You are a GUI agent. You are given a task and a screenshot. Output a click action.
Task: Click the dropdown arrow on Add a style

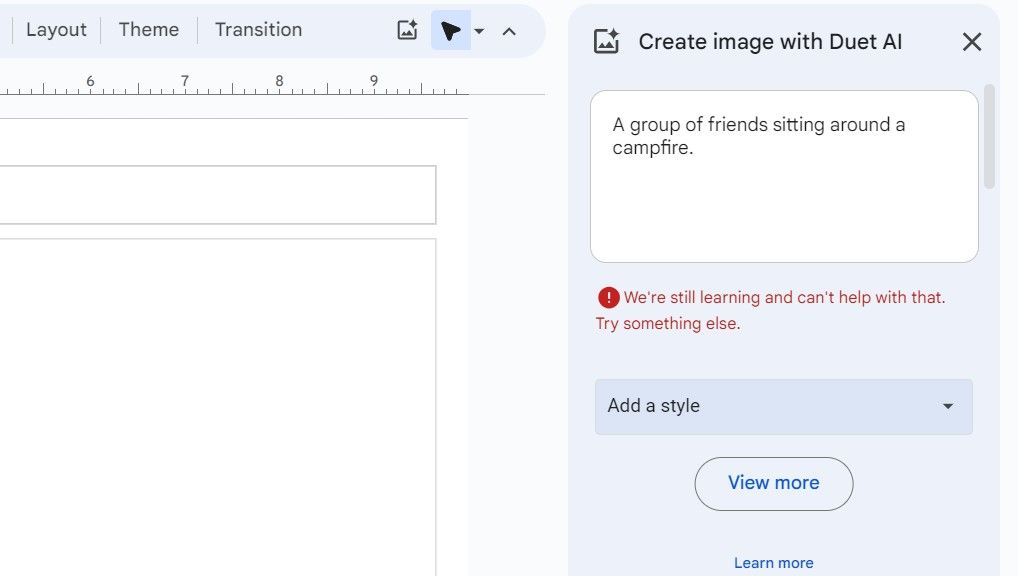point(947,406)
